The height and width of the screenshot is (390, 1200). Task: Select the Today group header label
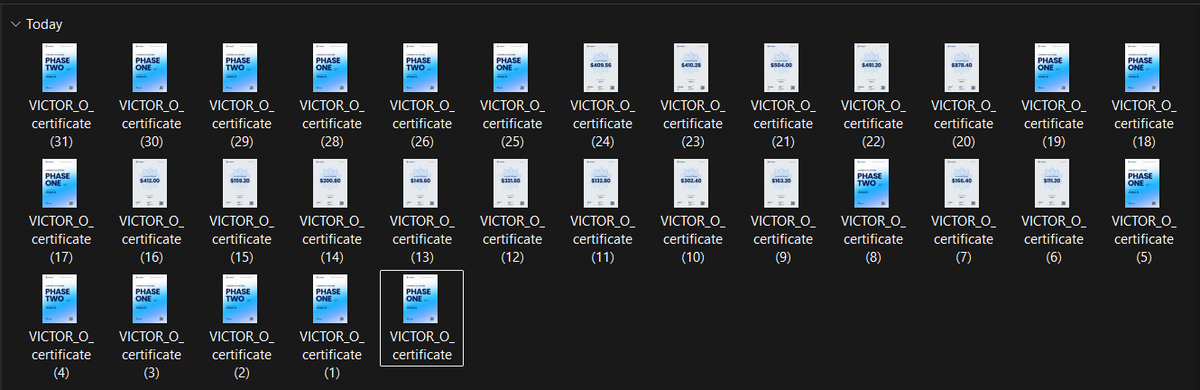(44, 24)
